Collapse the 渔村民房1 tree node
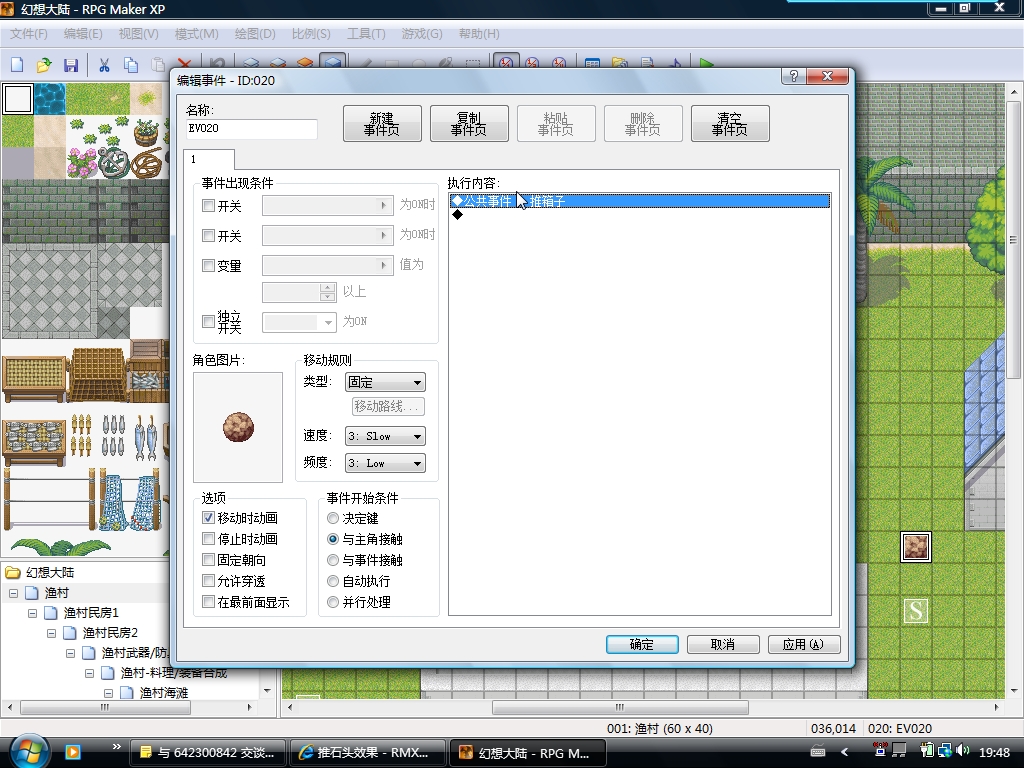Screen dimensions: 1024x768 click(x=32, y=613)
